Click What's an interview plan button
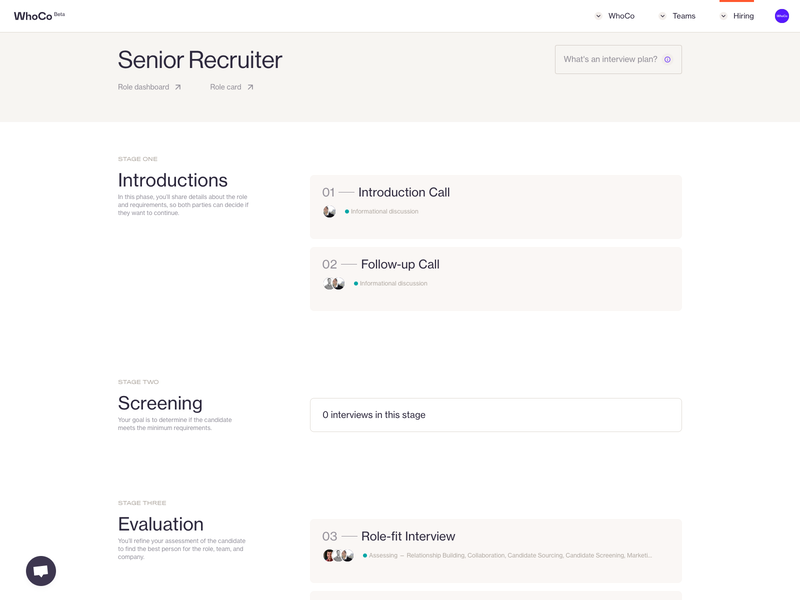 tap(618, 59)
